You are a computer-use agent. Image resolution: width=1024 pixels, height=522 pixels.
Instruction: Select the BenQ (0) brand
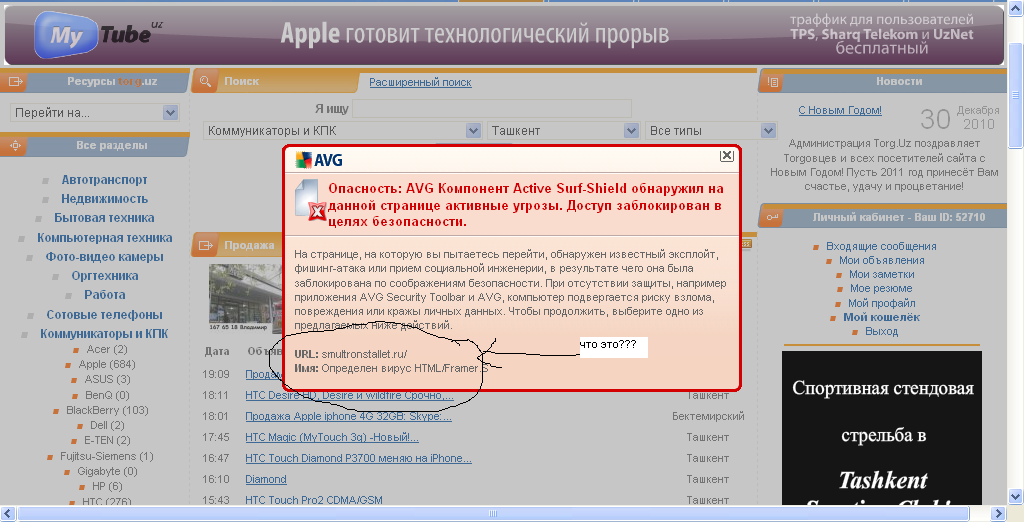tap(107, 395)
